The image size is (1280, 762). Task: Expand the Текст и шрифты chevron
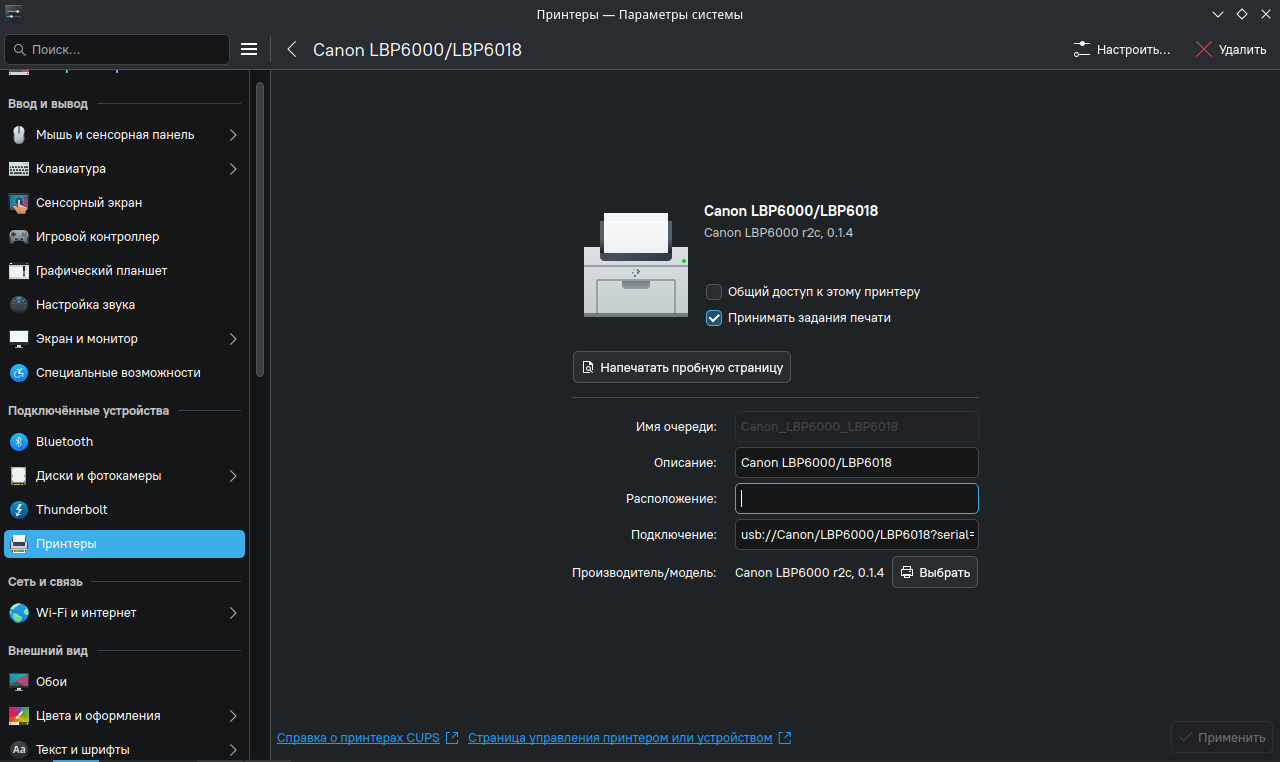[233, 750]
